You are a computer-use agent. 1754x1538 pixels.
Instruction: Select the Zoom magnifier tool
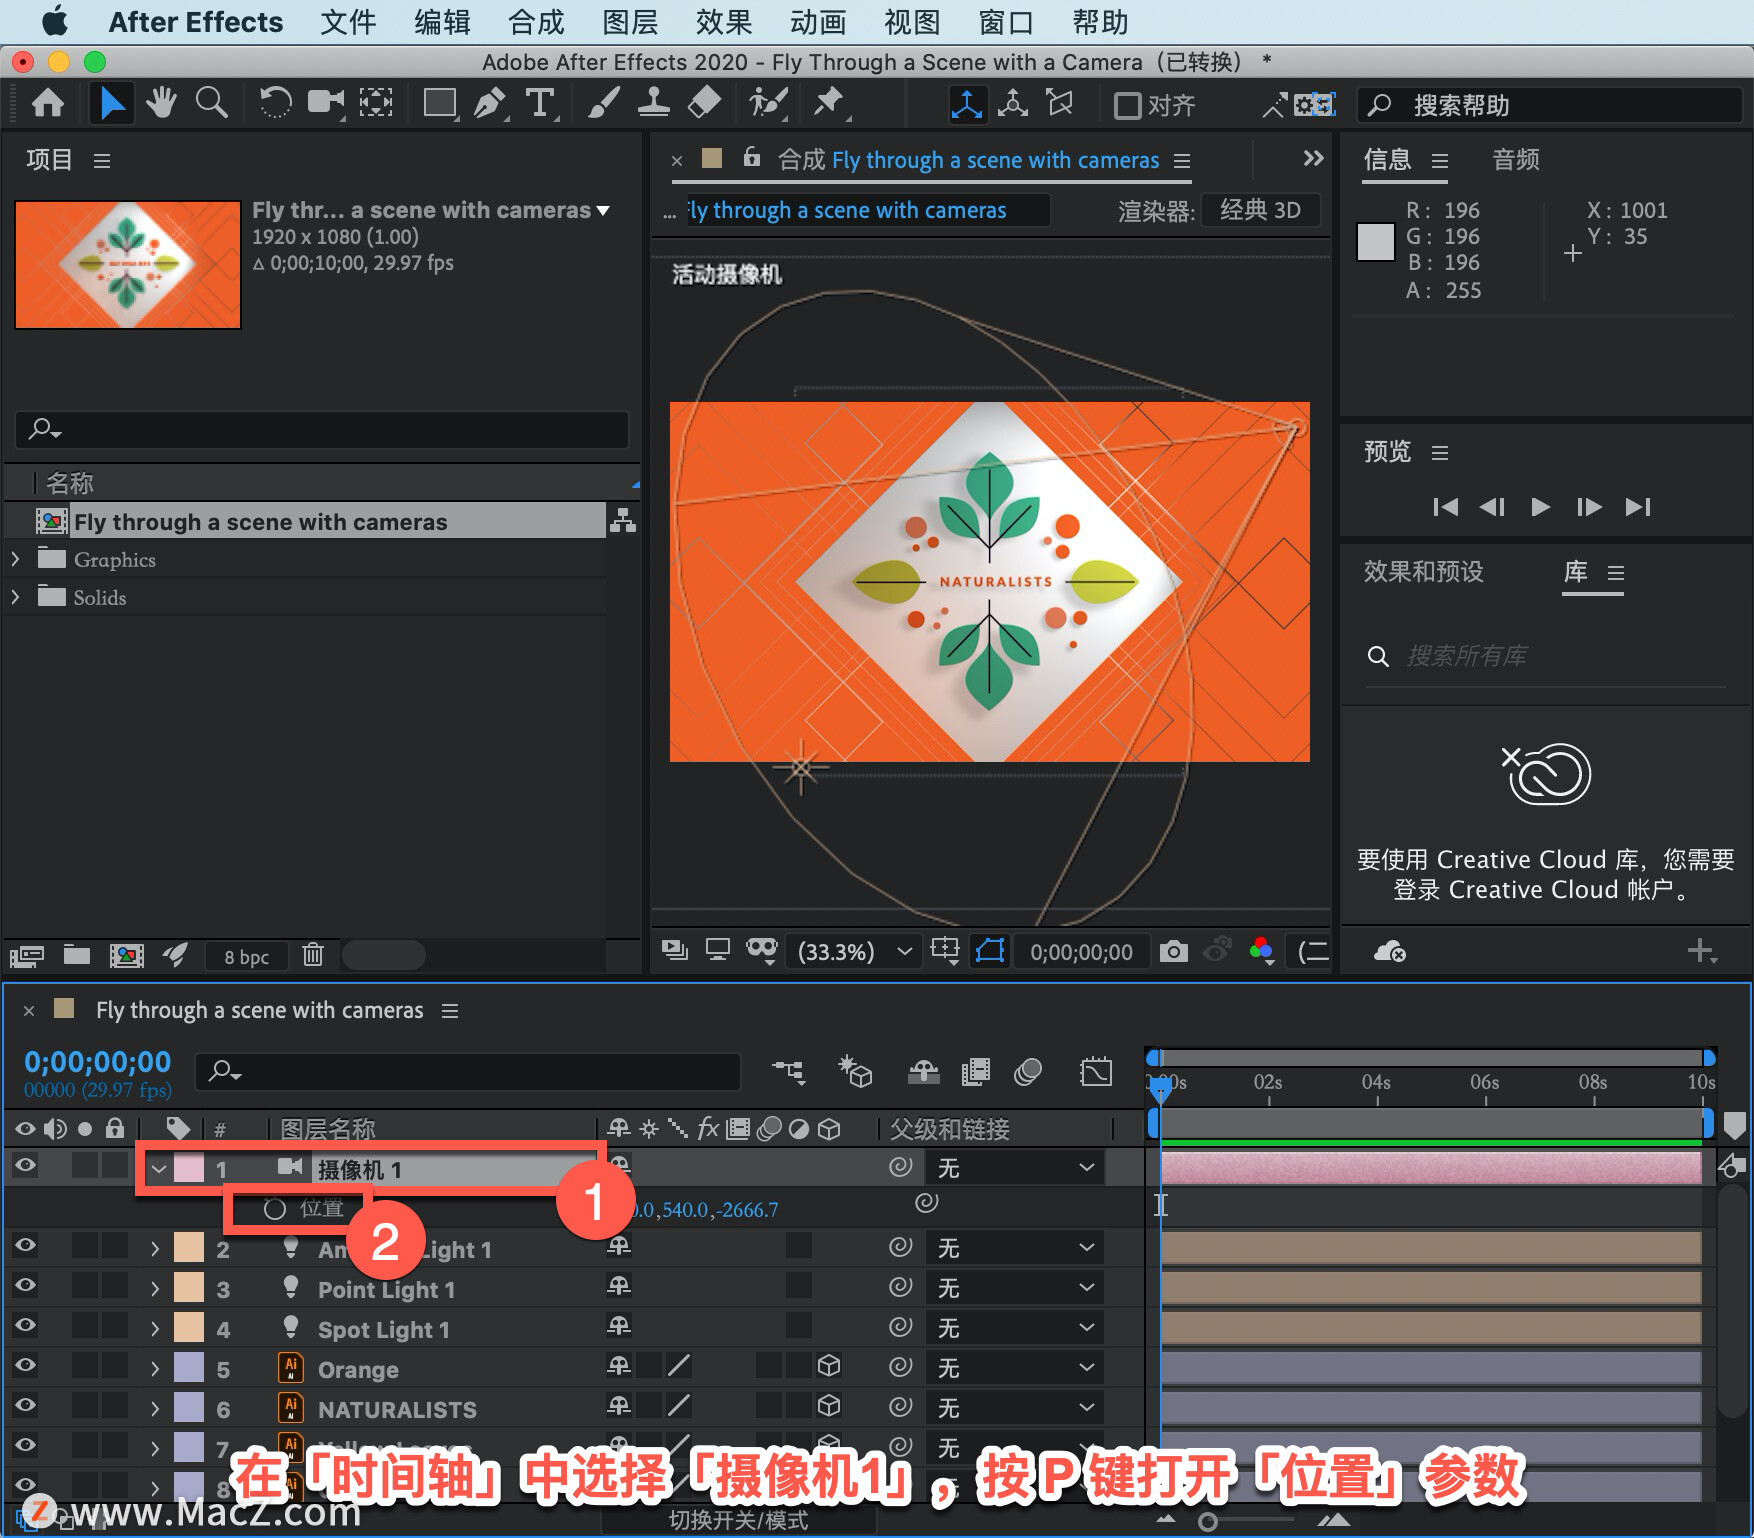(x=211, y=103)
